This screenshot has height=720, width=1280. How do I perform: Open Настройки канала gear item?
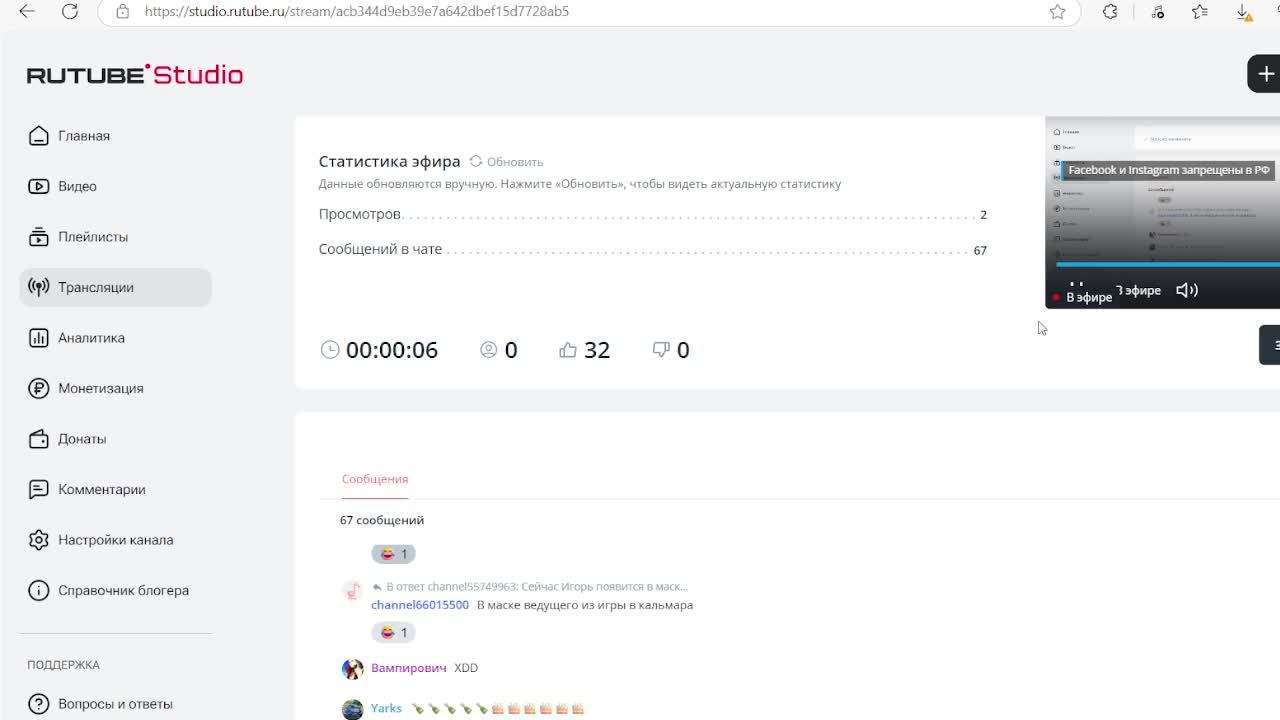(x=115, y=540)
